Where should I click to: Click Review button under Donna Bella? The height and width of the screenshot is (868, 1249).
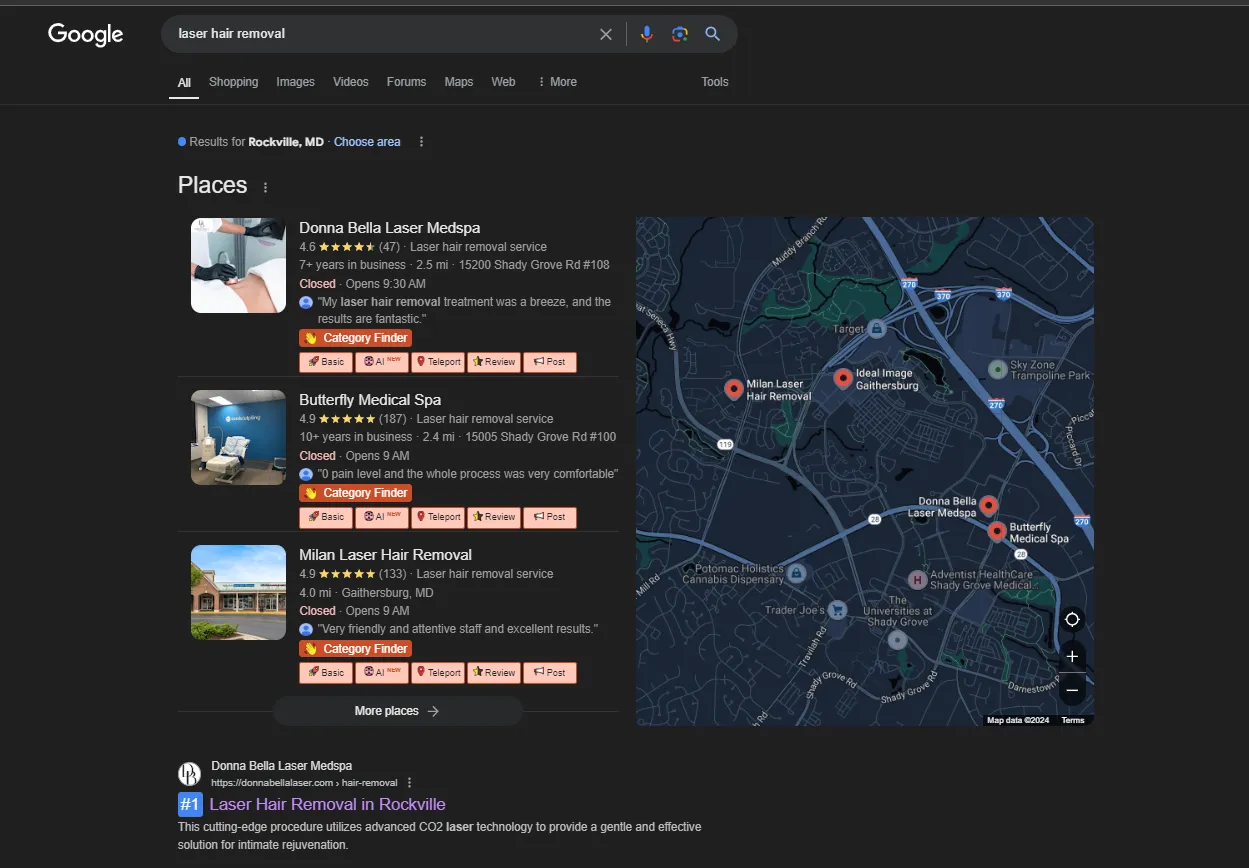click(x=494, y=362)
